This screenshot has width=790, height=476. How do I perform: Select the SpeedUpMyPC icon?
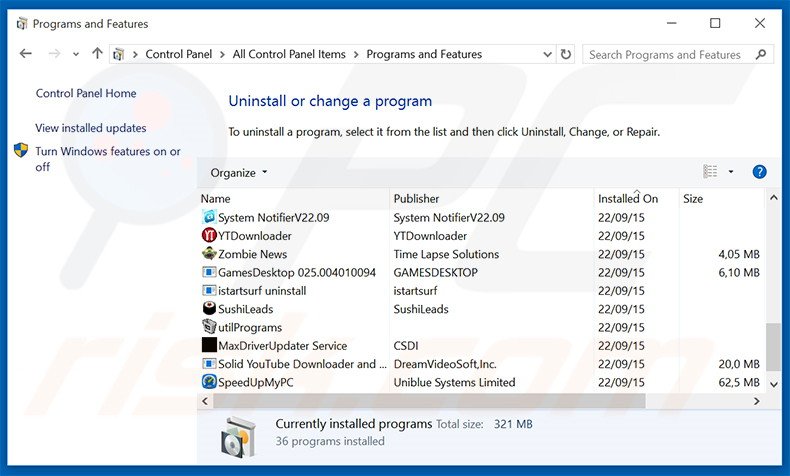(209, 381)
